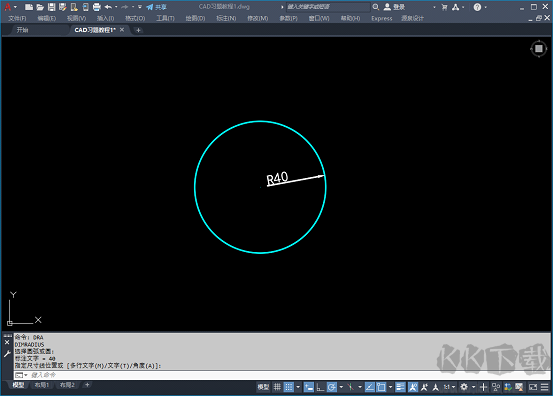Click the command line input field
The height and width of the screenshot is (396, 553).
282,375
